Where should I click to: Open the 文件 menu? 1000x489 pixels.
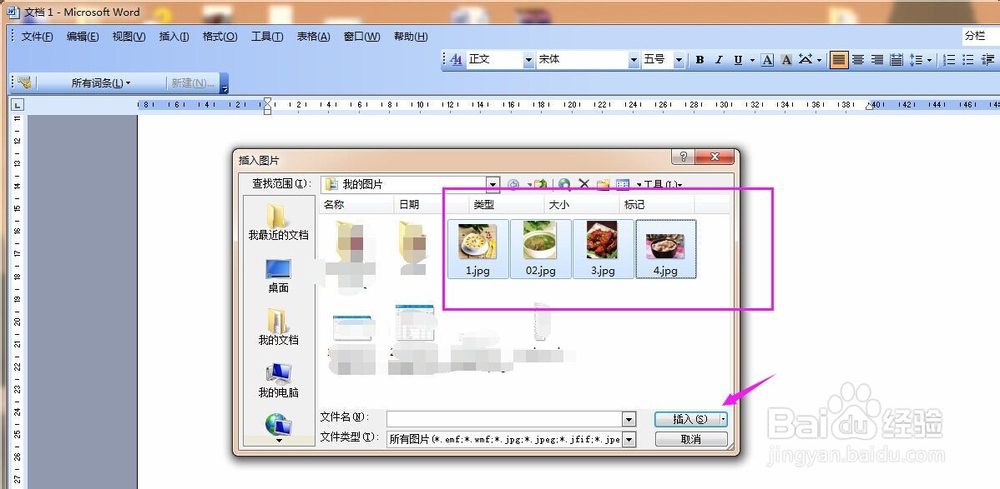[x=37, y=36]
